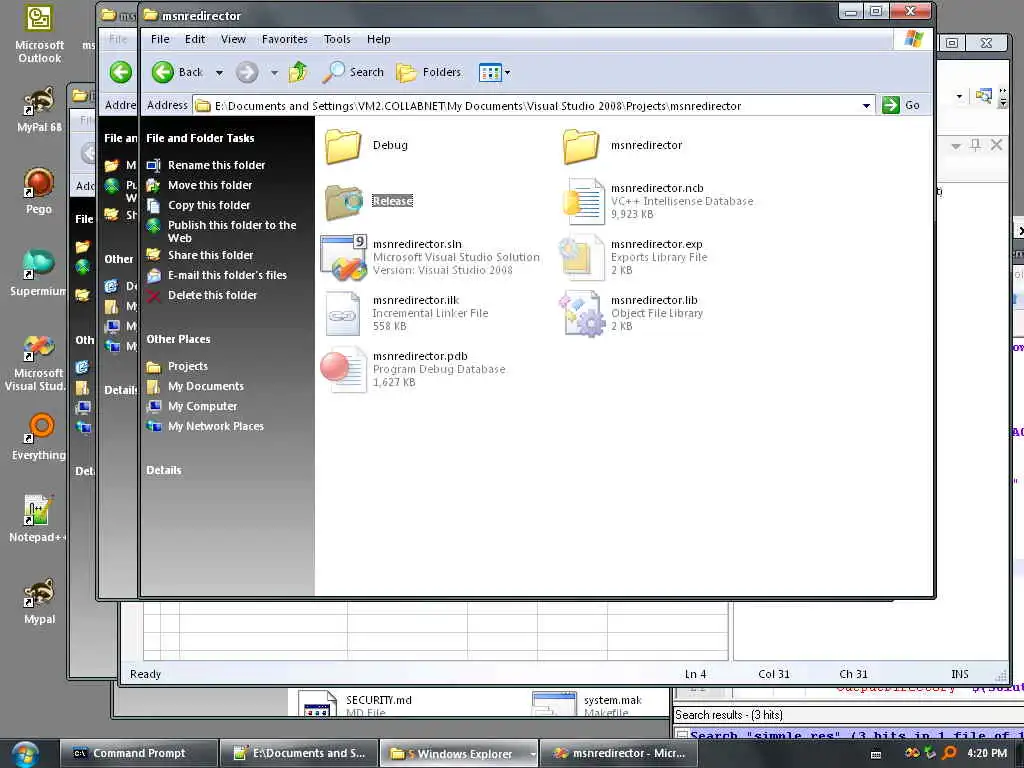Go up one folder level
Viewport: 1024px width, 768px height.
[x=298, y=72]
